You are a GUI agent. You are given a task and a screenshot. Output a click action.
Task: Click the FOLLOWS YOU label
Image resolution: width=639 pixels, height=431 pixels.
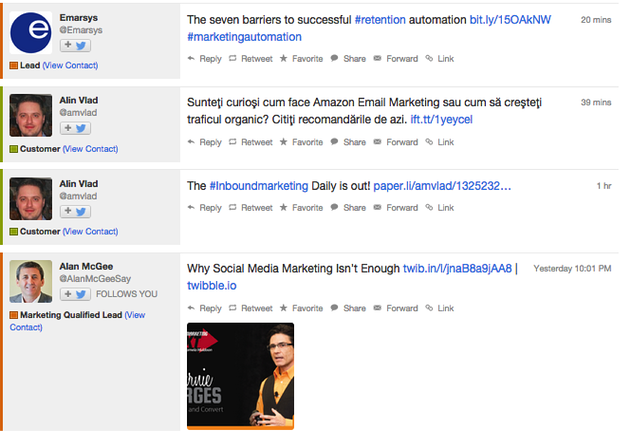pyautogui.click(x=127, y=294)
